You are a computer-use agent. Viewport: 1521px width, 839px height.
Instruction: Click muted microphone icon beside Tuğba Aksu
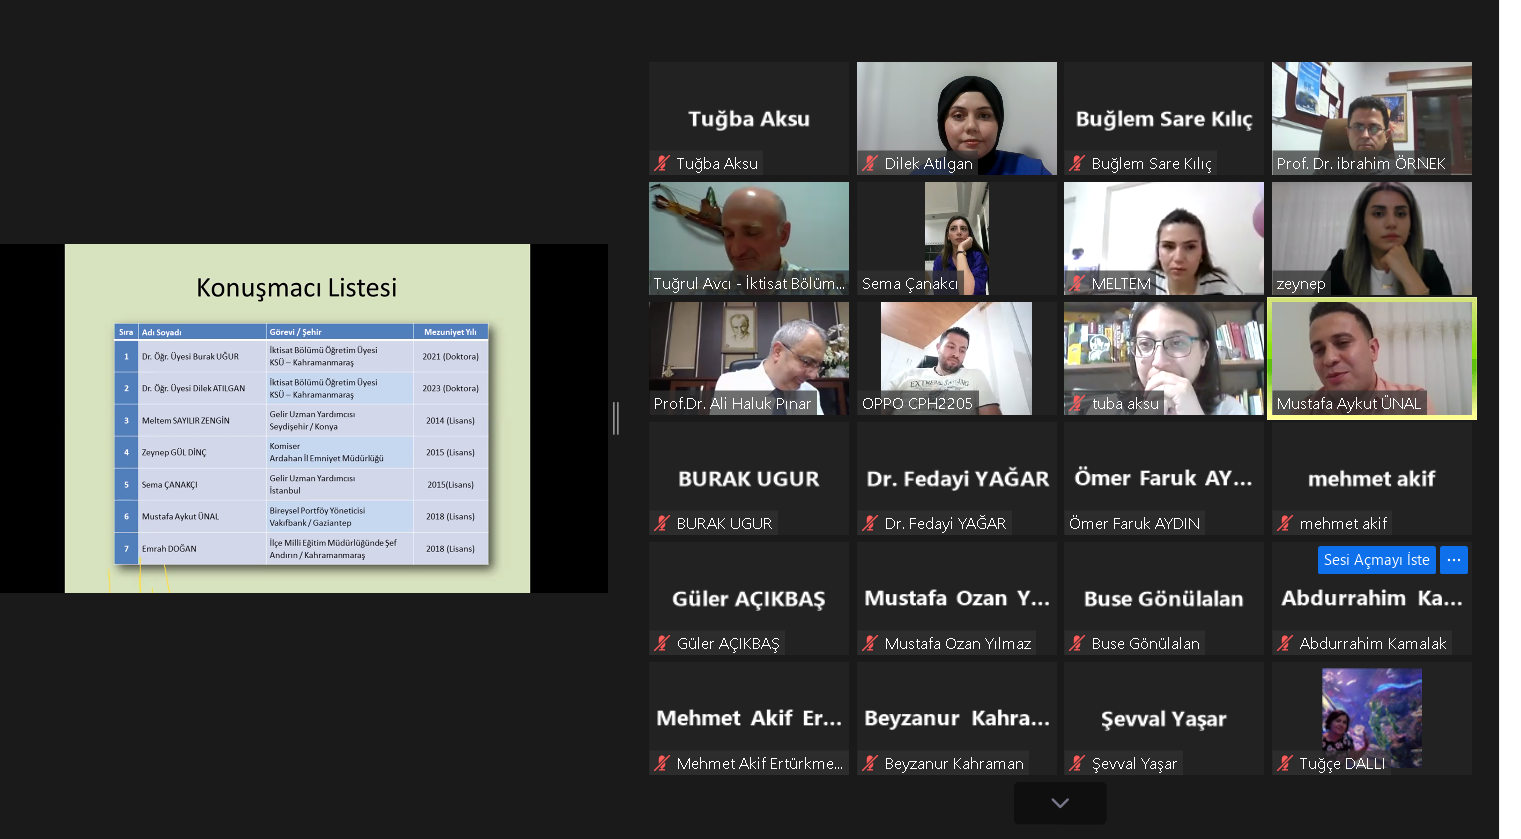(x=662, y=163)
